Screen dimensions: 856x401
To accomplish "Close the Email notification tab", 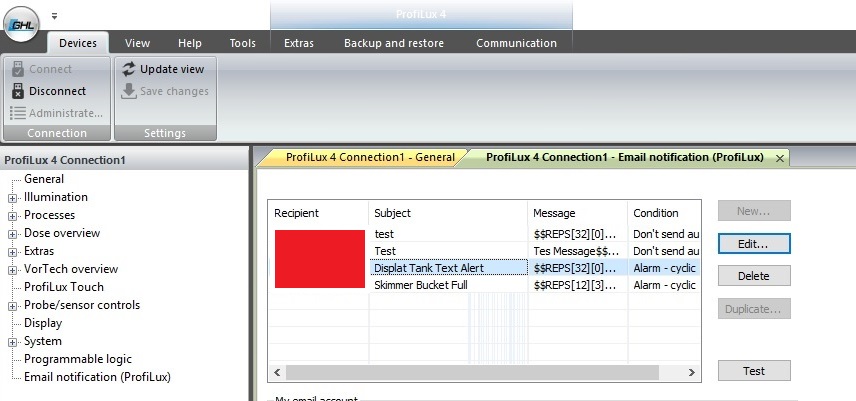I will coord(780,158).
